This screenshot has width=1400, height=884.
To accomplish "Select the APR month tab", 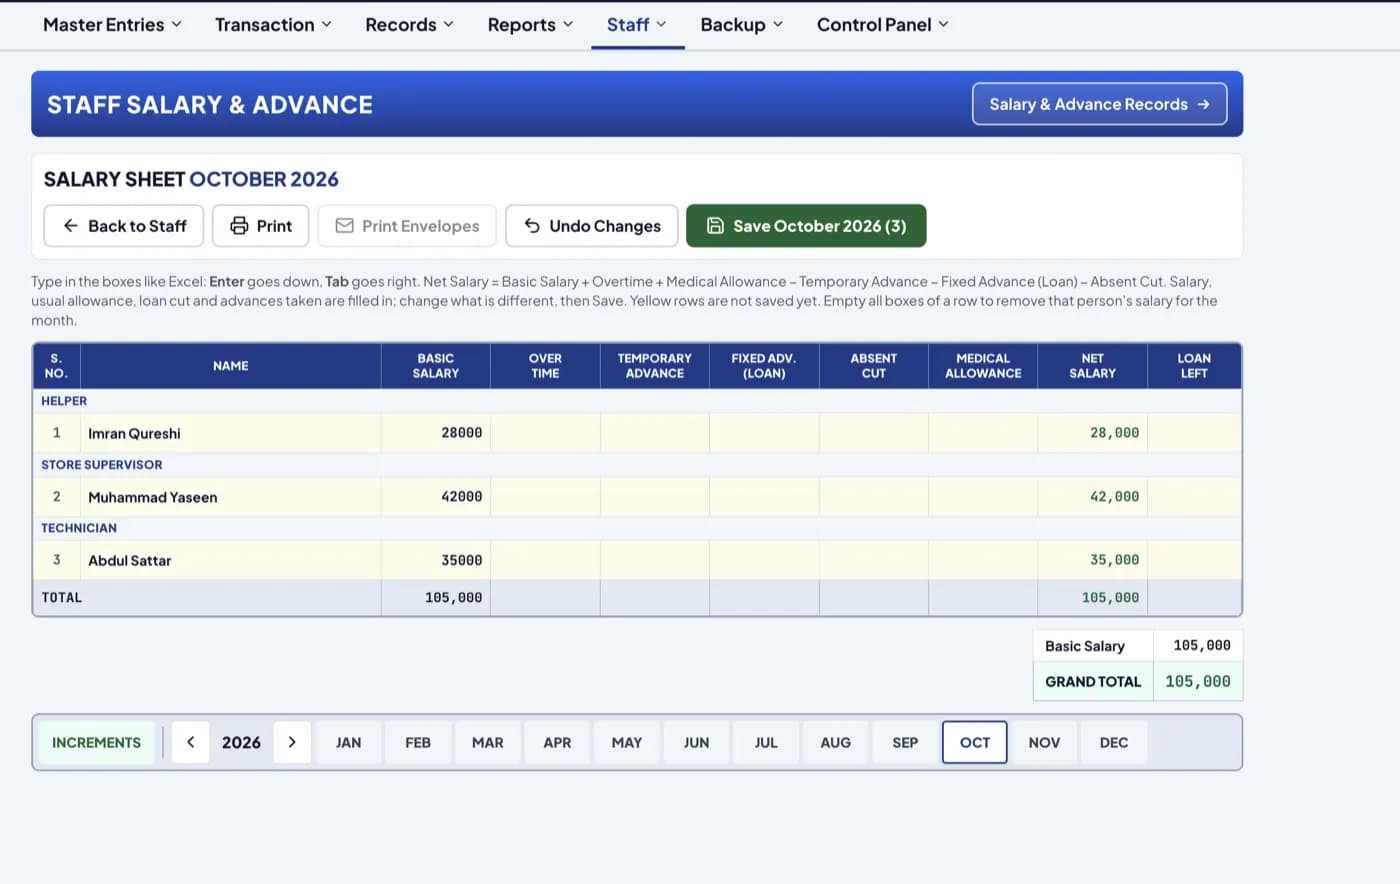I will [x=557, y=742].
